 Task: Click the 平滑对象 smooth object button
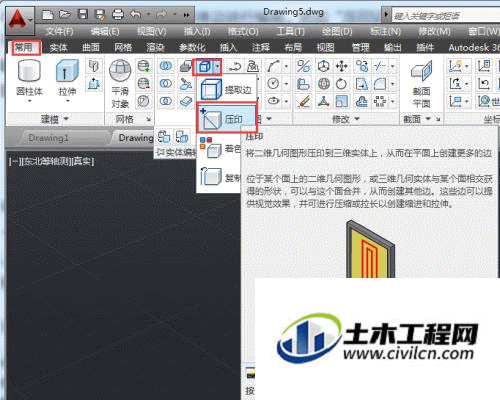[x=120, y=84]
